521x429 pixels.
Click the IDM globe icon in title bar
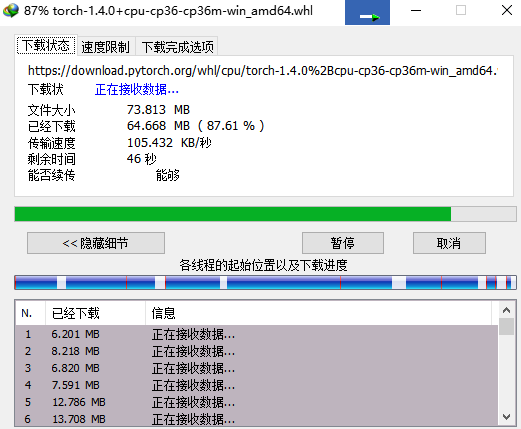11,11
